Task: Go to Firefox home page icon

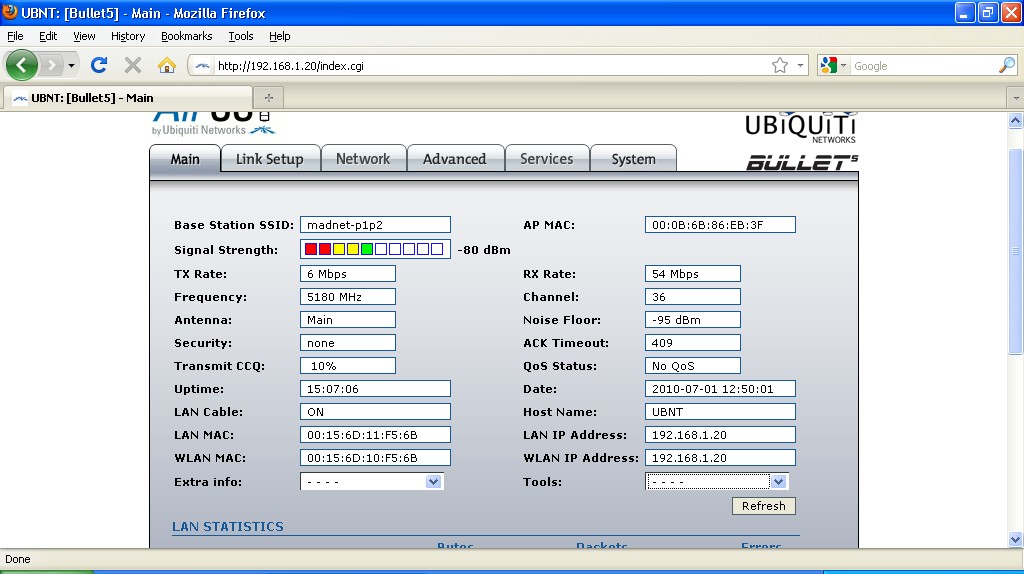Action: pos(167,65)
